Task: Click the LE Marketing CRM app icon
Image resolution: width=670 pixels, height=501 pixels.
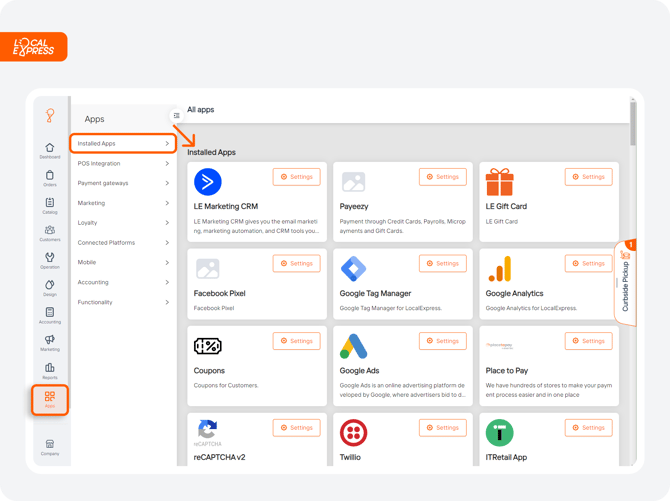Action: (208, 182)
